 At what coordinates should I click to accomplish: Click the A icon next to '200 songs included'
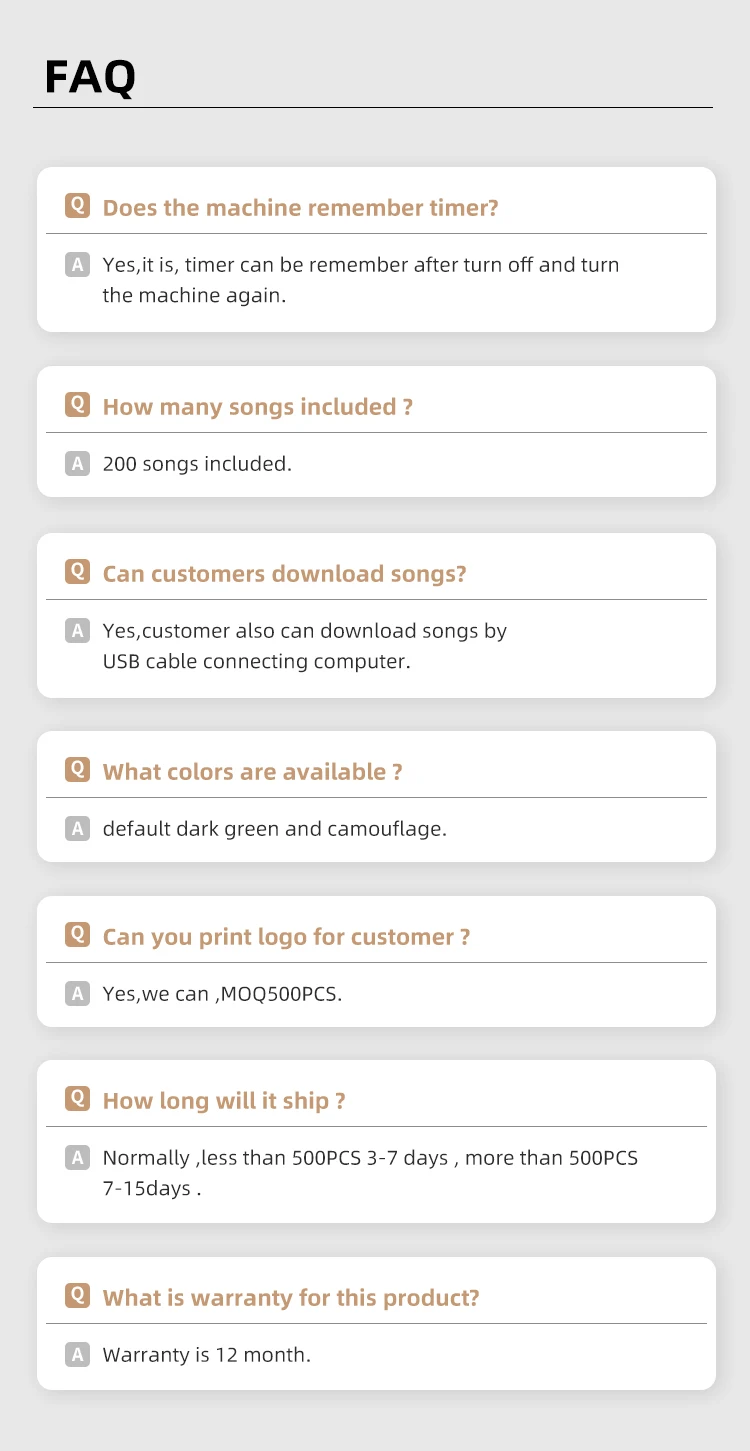point(77,464)
